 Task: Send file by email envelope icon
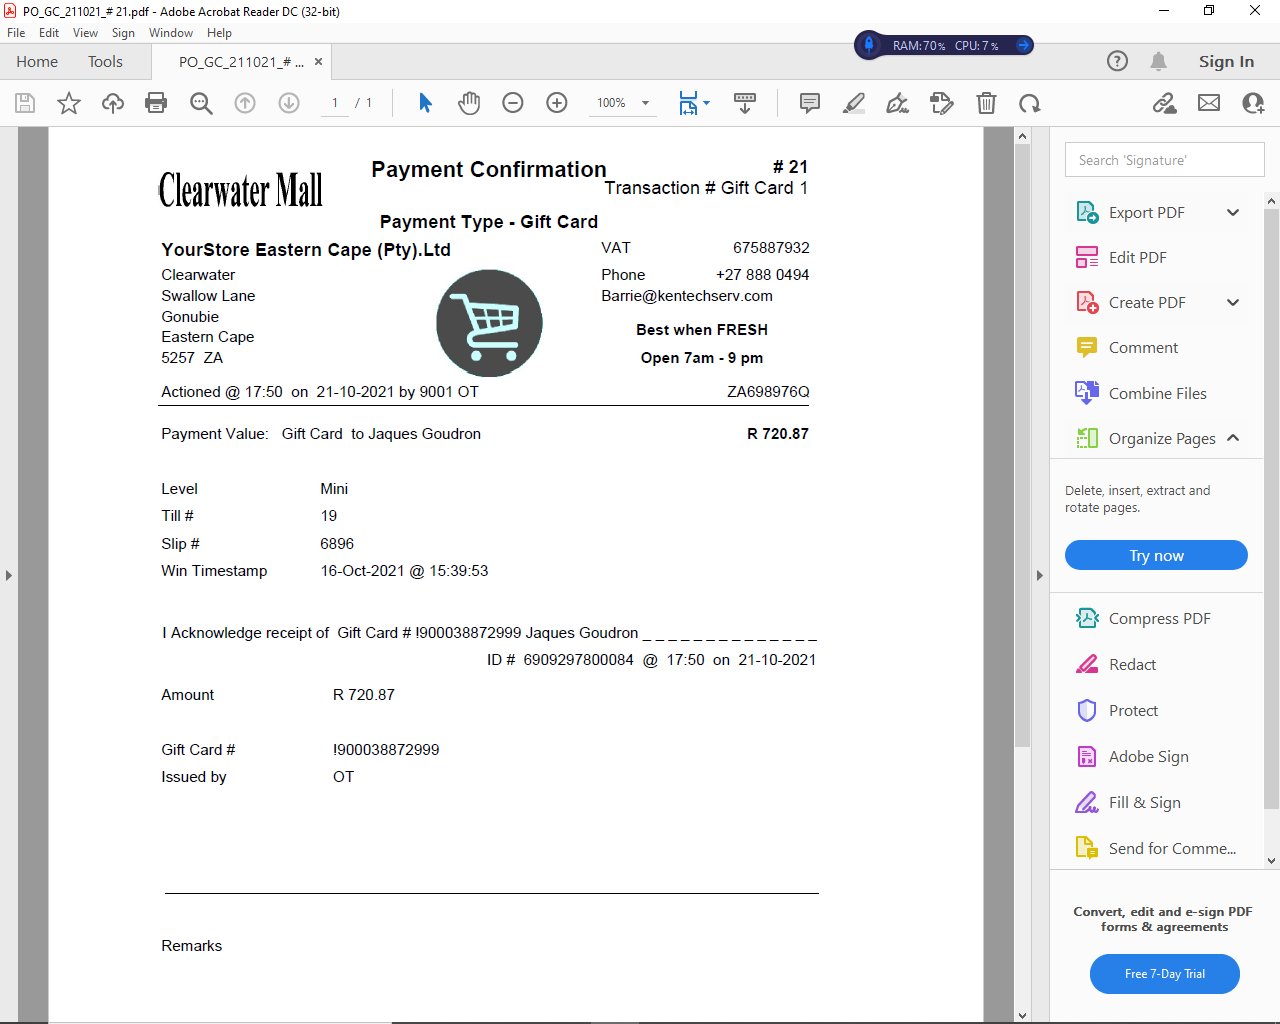(x=1209, y=103)
